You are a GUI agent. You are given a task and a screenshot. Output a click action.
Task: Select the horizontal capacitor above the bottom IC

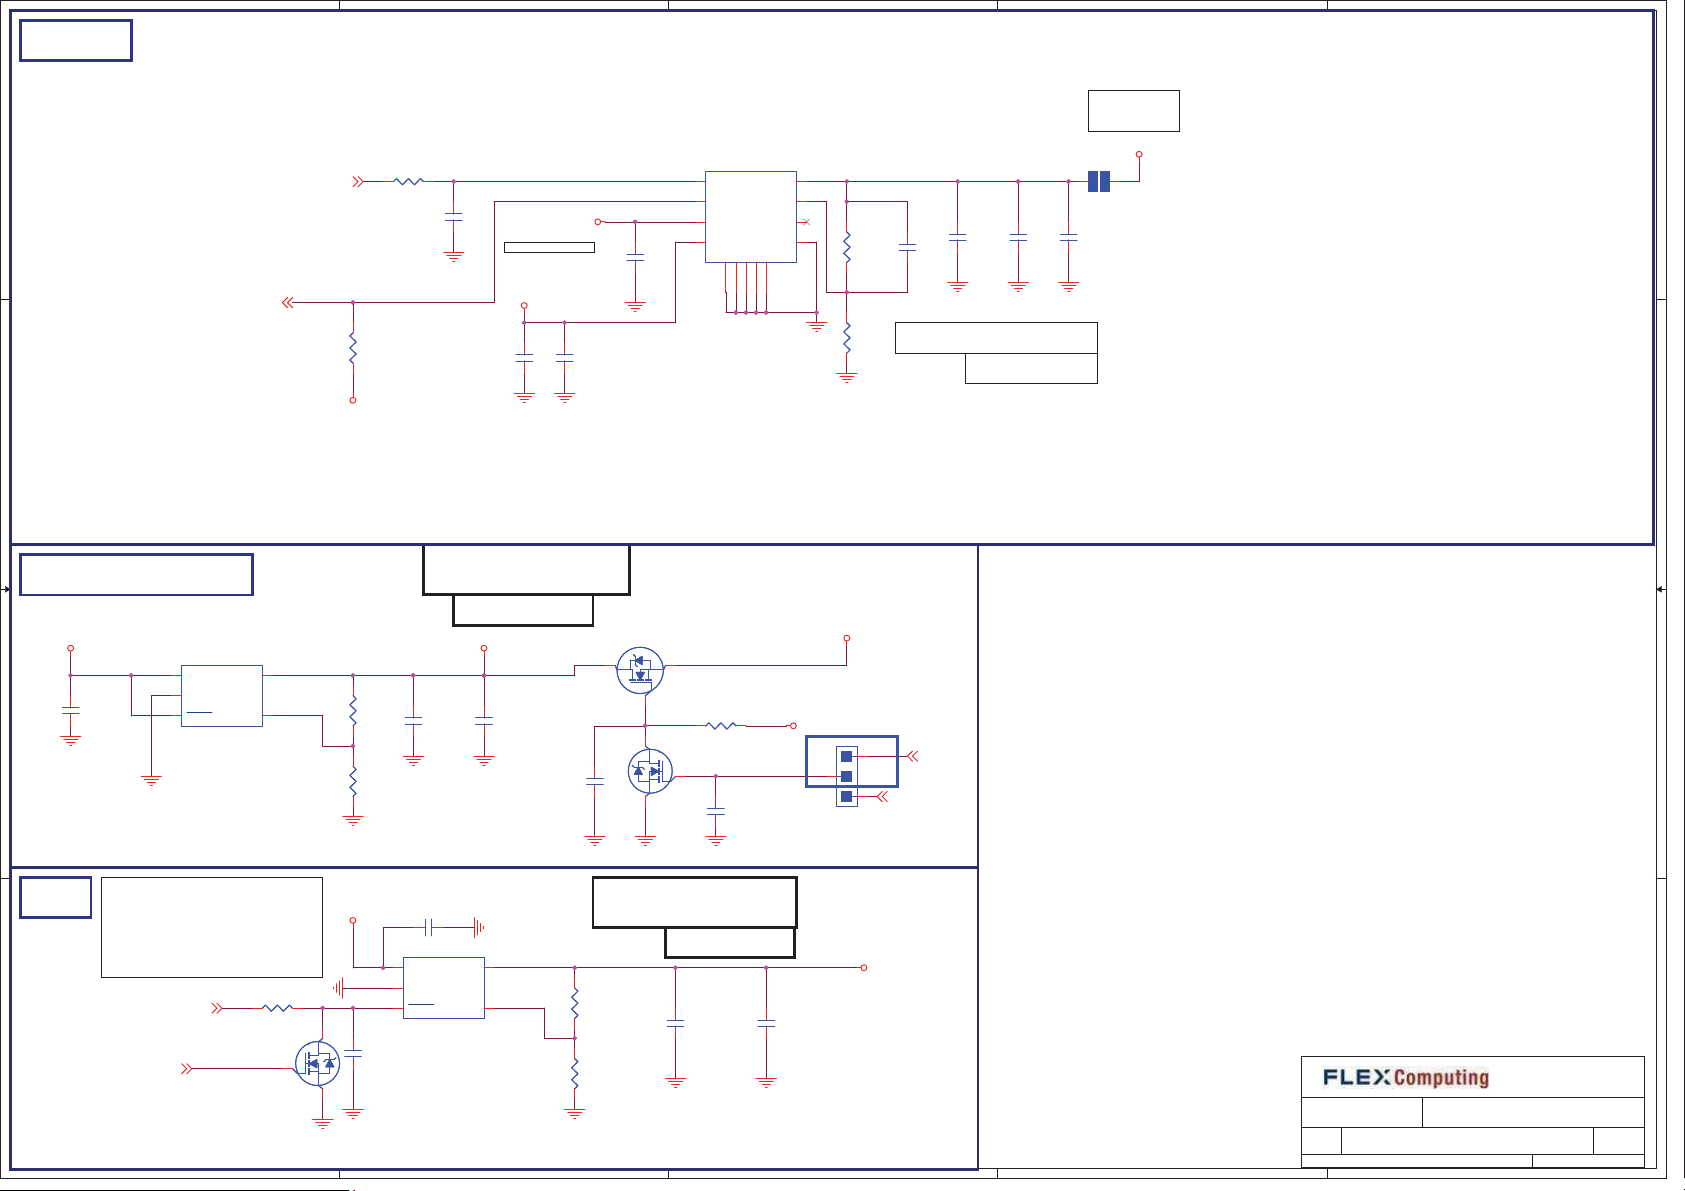point(429,927)
